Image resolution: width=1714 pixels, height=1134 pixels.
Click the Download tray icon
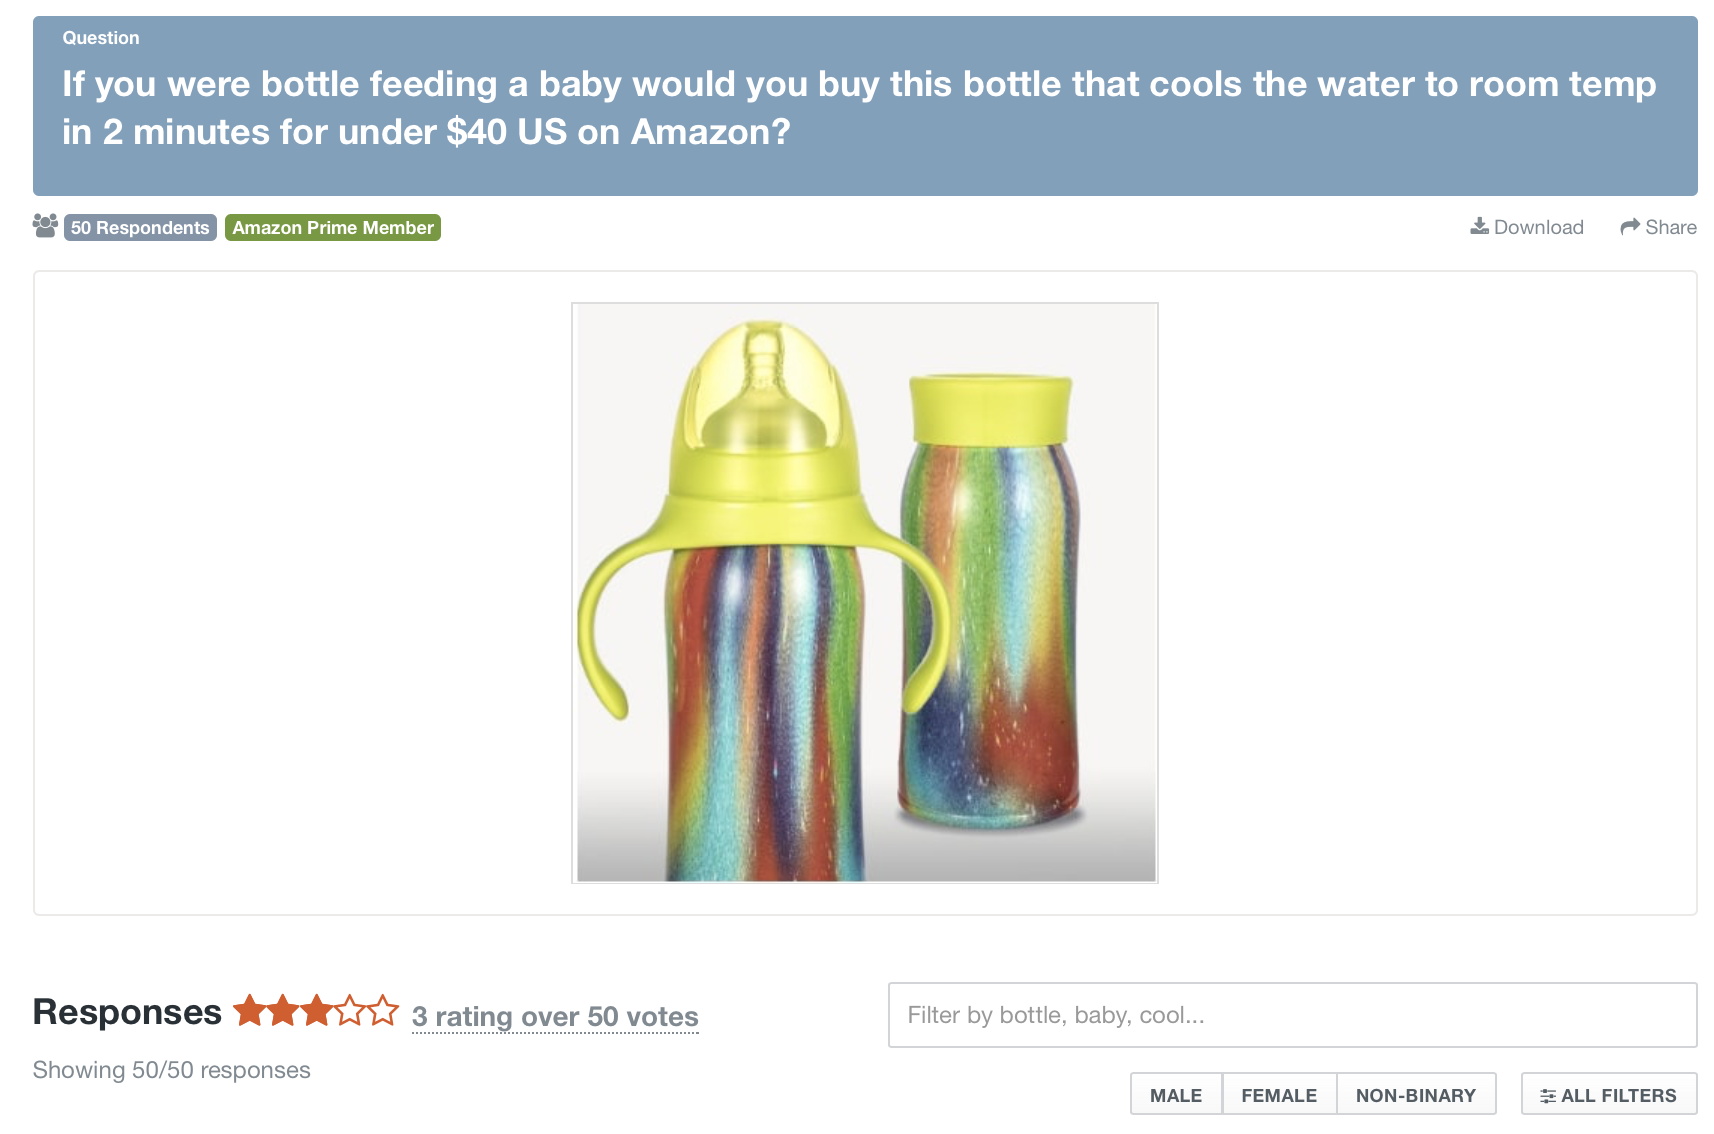[x=1479, y=226]
